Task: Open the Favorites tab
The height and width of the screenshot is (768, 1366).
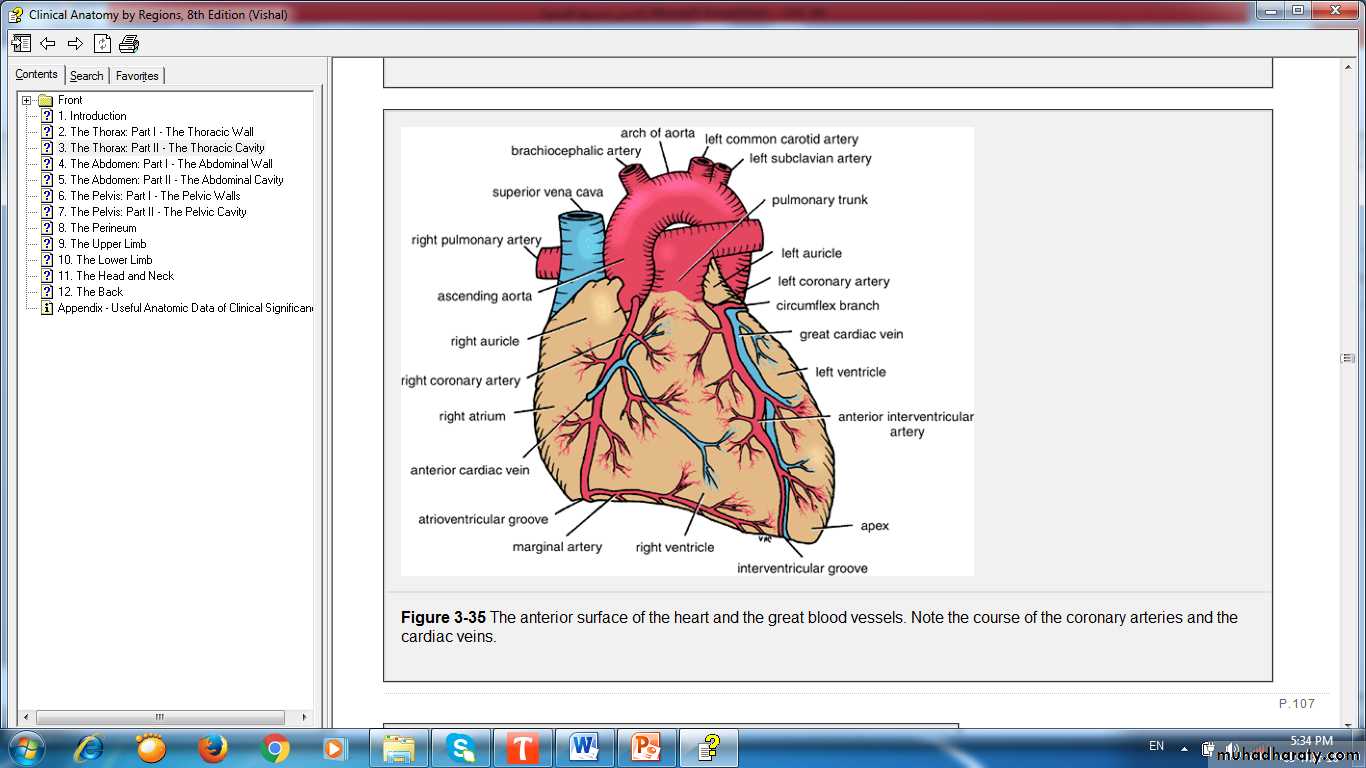Action: pyautogui.click(x=137, y=75)
